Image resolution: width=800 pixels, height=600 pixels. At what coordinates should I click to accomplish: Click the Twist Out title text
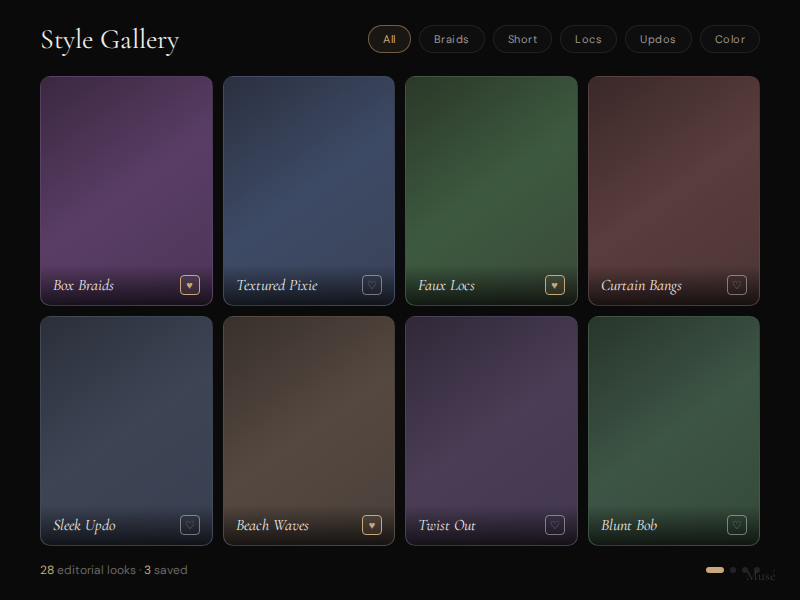[447, 525]
